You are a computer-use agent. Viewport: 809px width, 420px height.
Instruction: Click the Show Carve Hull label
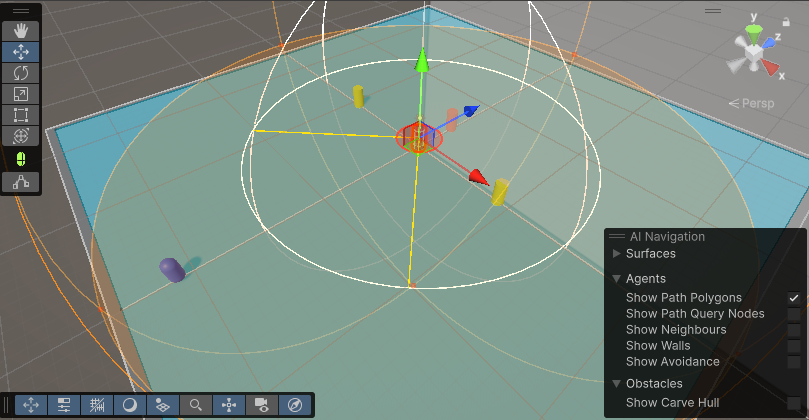(672, 402)
